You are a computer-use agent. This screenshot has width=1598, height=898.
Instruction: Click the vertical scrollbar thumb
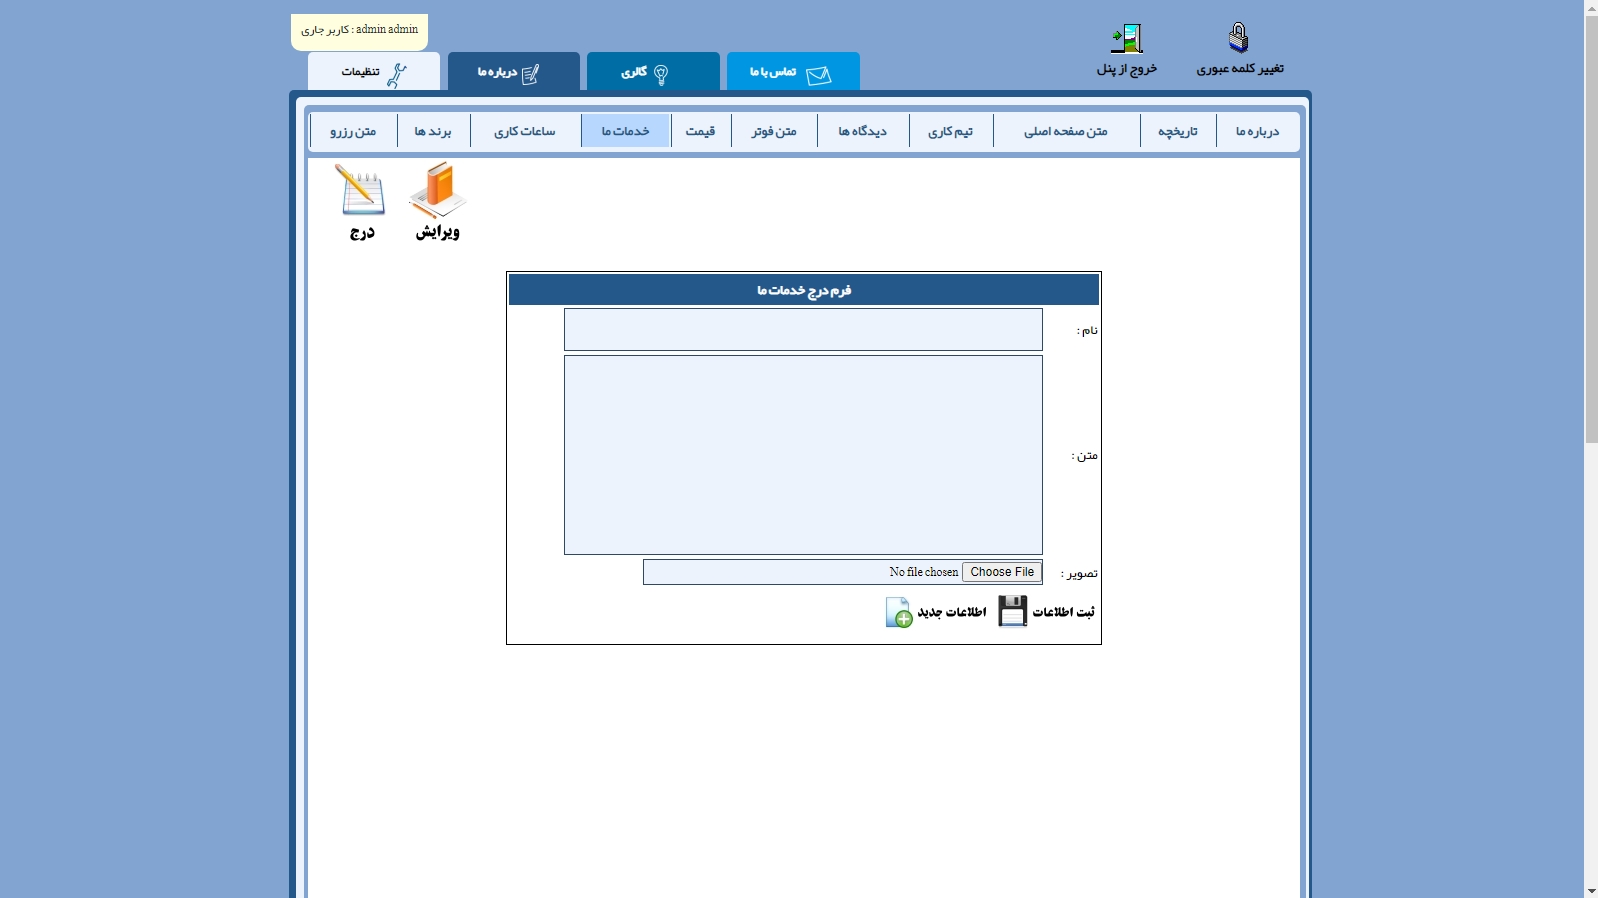coord(1591,229)
